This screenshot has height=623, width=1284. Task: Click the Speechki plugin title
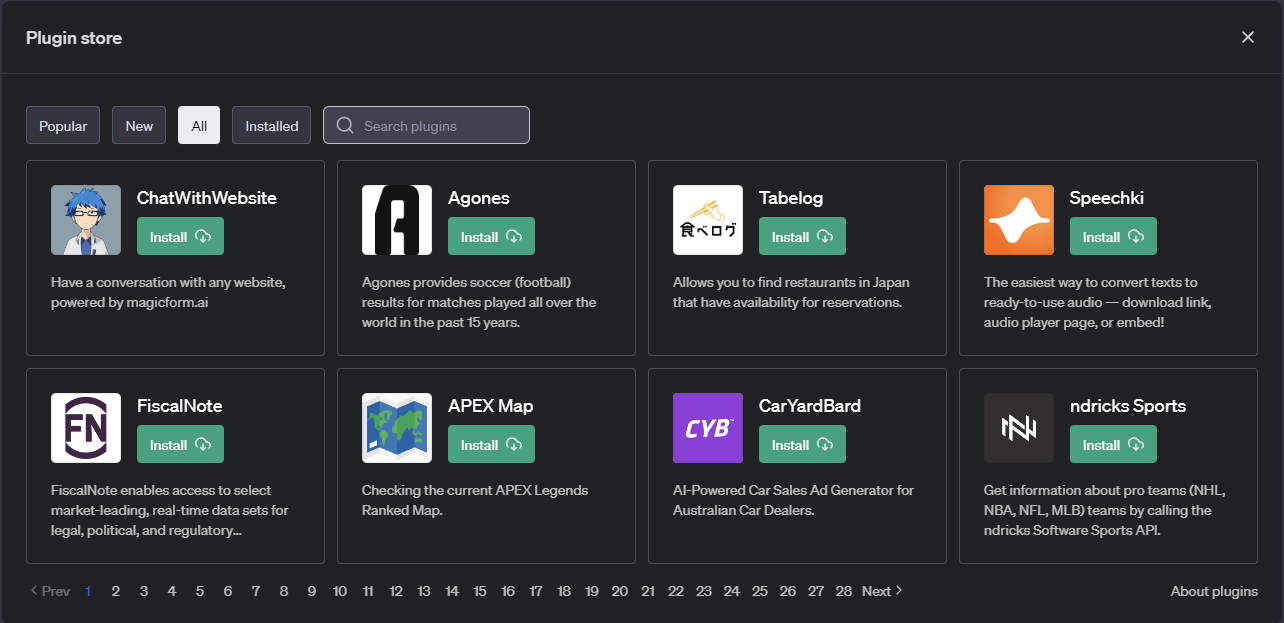point(1107,198)
